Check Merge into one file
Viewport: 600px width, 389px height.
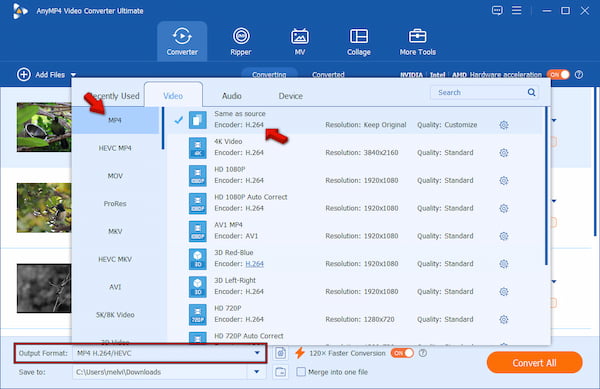pyautogui.click(x=301, y=372)
